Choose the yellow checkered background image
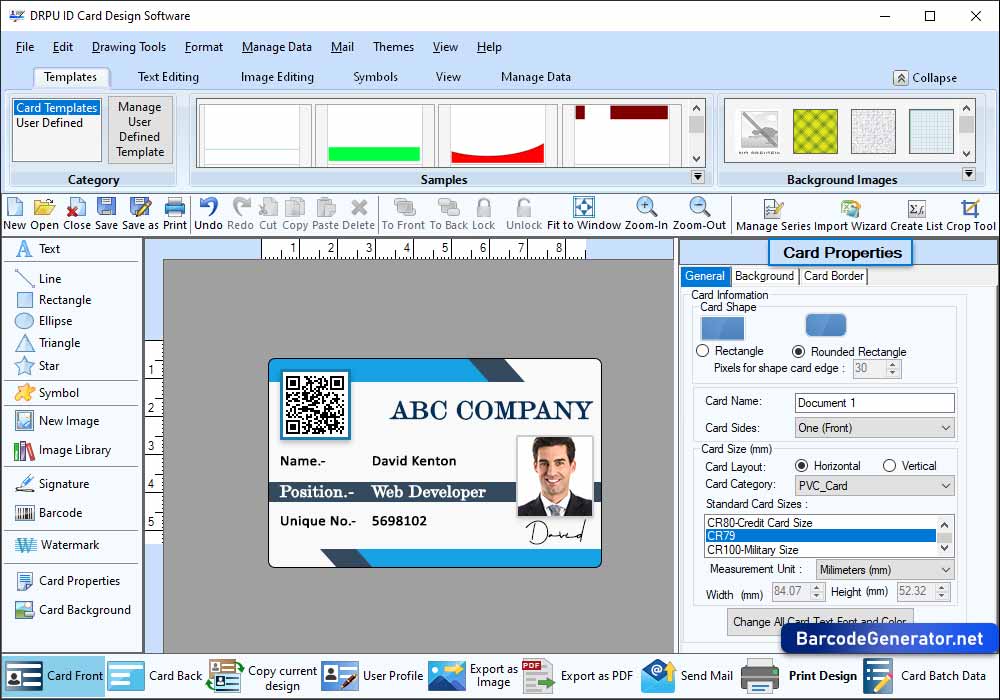This screenshot has width=1000, height=700. click(815, 131)
